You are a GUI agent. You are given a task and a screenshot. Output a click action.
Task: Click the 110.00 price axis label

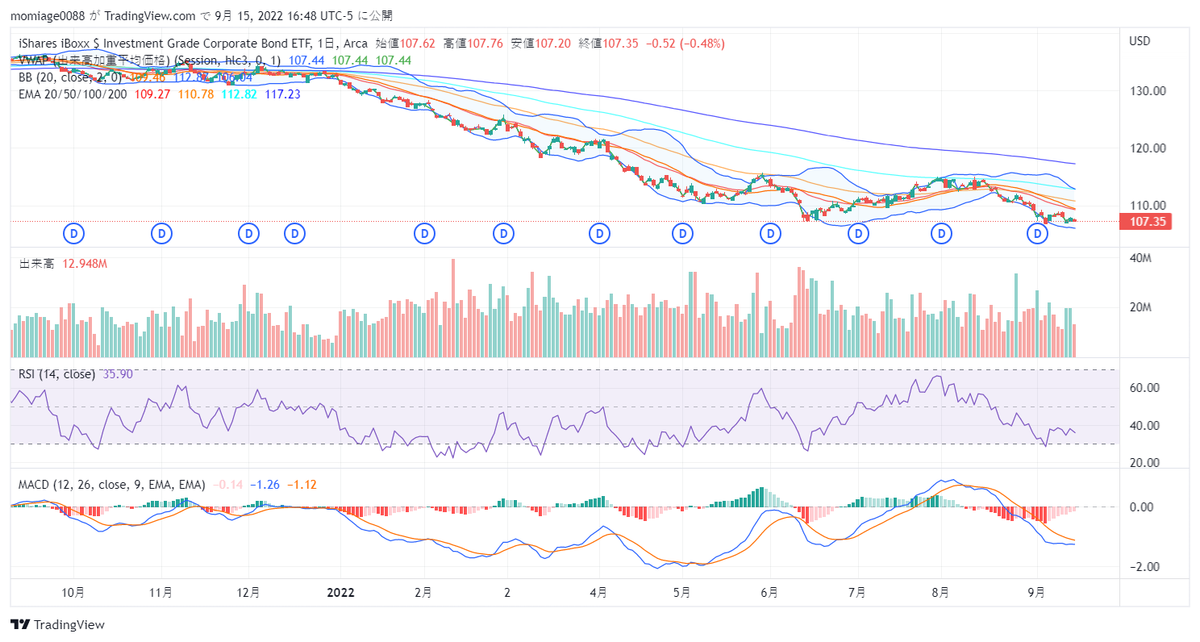pos(1148,204)
